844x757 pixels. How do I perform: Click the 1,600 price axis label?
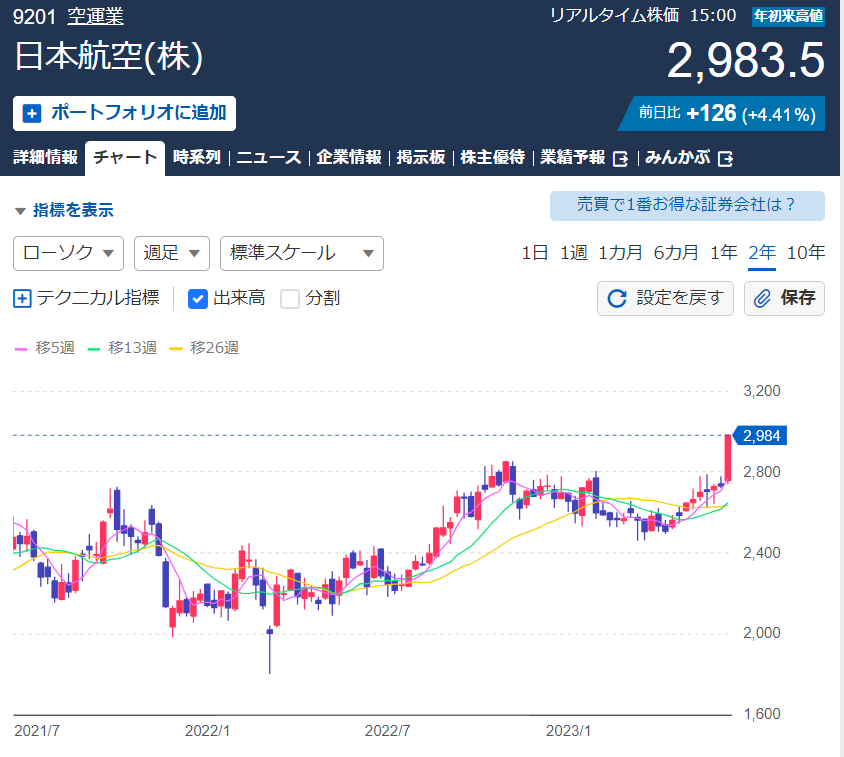(x=762, y=714)
